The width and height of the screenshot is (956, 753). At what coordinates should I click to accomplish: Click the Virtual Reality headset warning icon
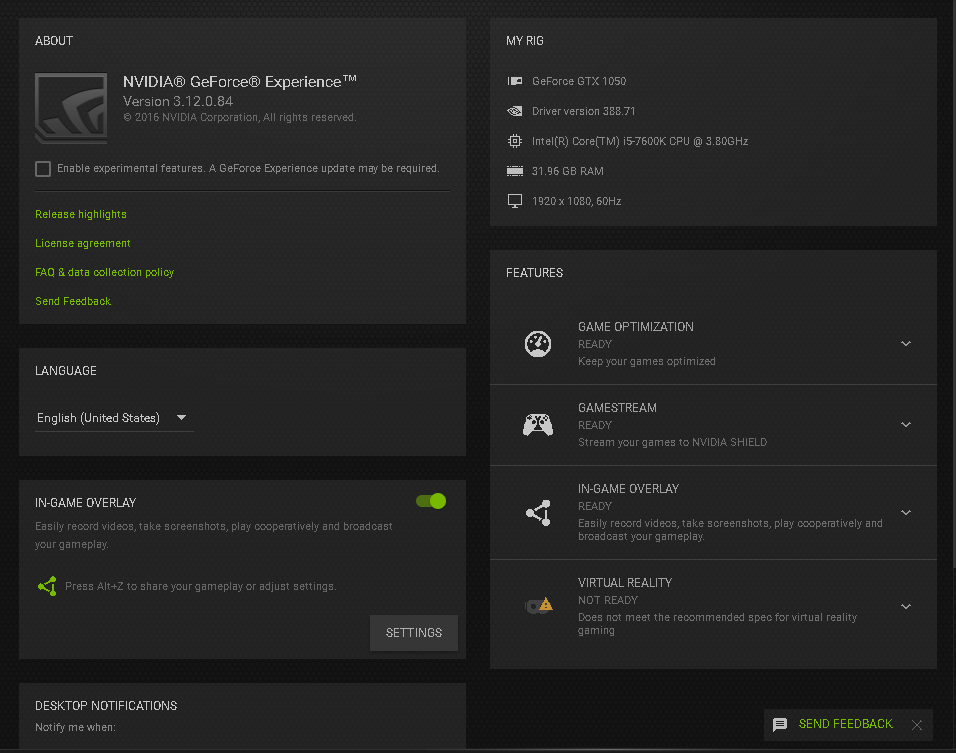[539, 605]
